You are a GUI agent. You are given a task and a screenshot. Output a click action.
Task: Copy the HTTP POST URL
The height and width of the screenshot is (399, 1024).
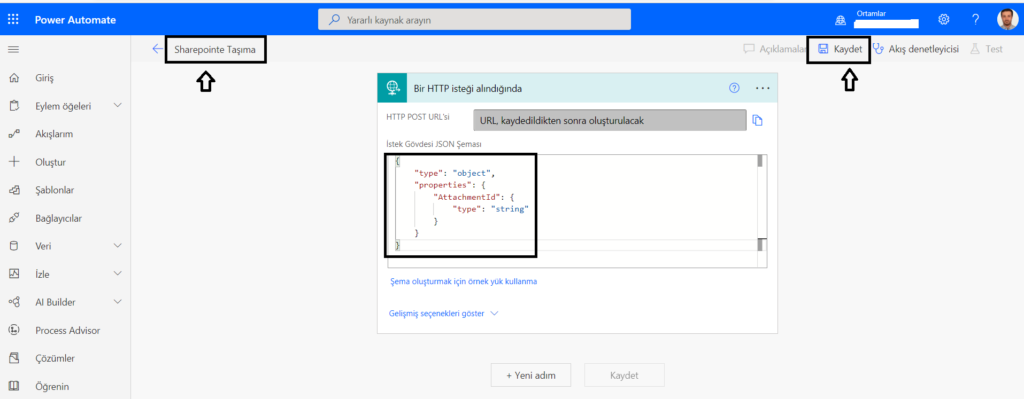(758, 120)
